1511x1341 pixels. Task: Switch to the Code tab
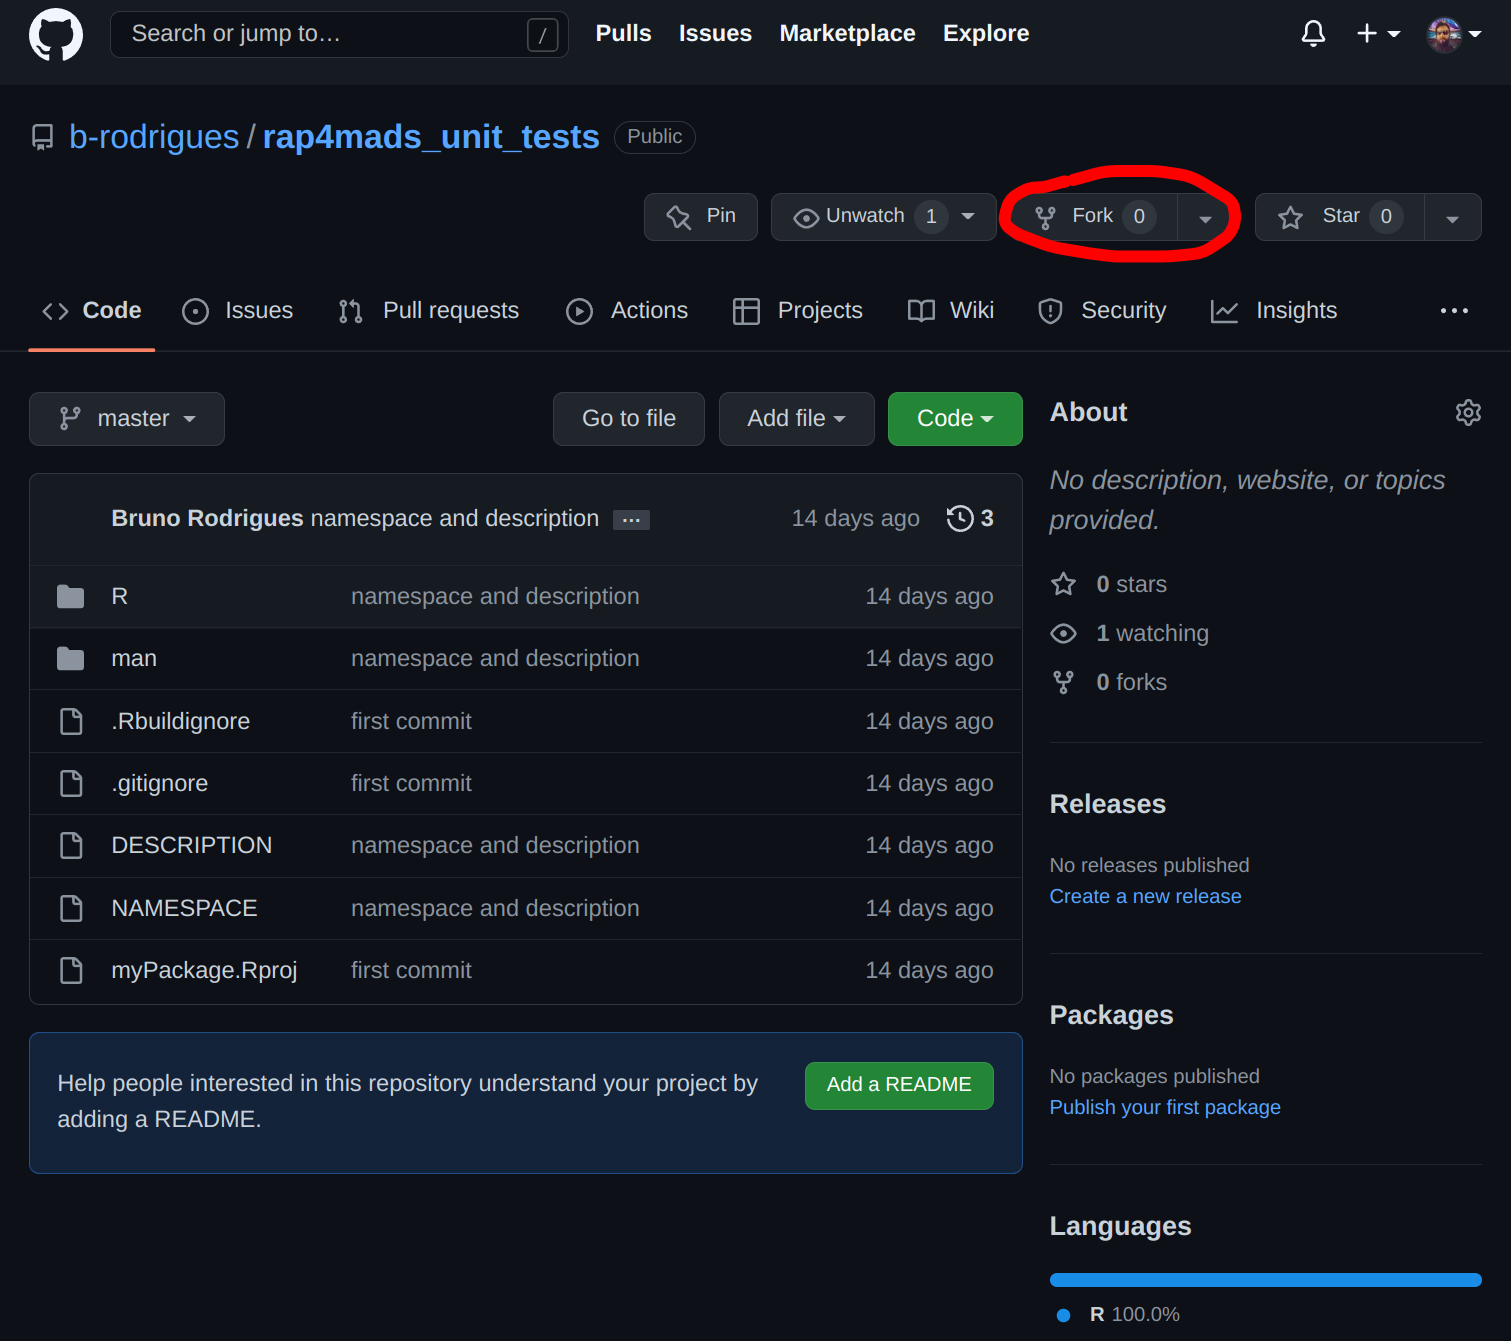(92, 311)
